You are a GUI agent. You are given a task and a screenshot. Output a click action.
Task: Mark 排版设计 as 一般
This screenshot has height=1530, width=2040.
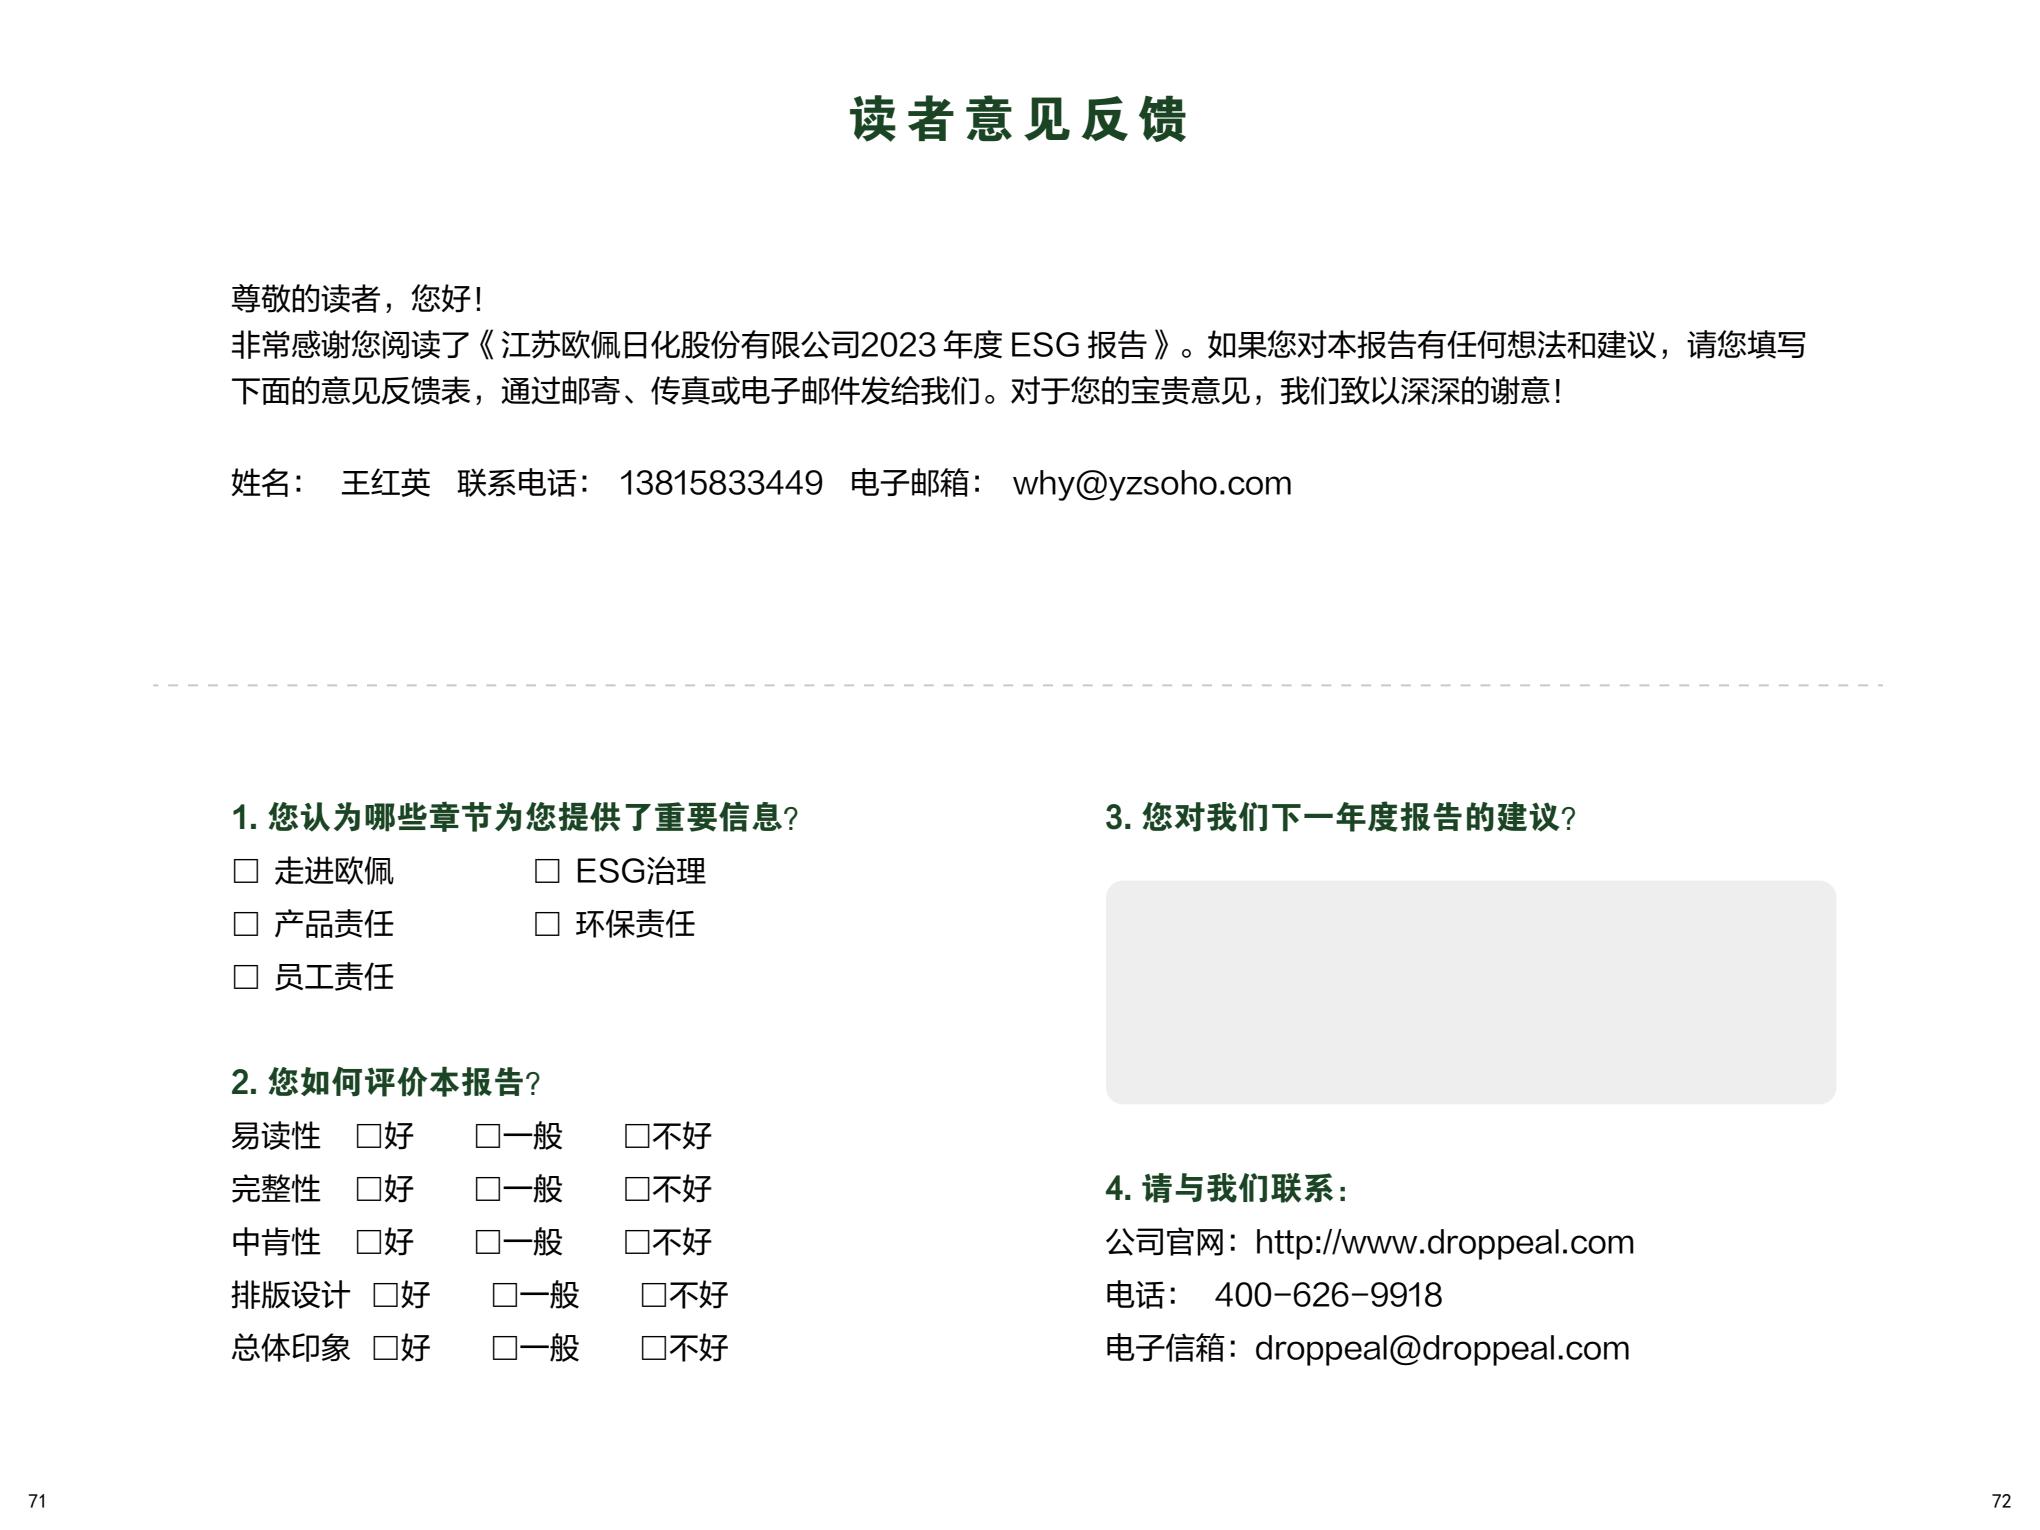505,1295
